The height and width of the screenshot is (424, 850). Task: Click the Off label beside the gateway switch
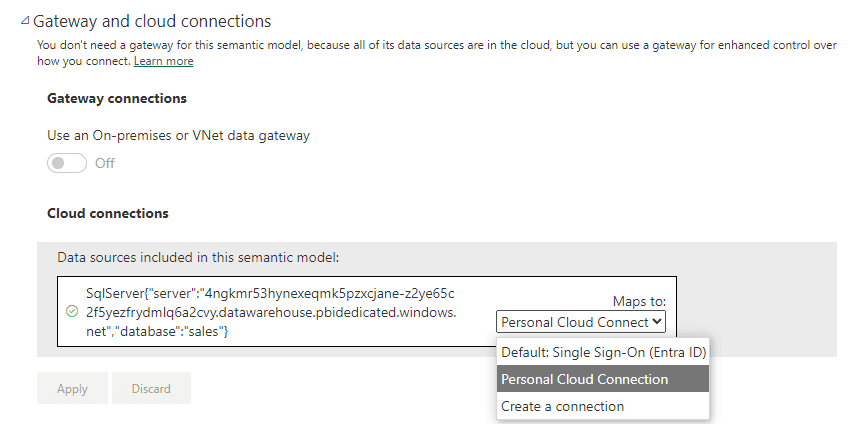[x=105, y=163]
